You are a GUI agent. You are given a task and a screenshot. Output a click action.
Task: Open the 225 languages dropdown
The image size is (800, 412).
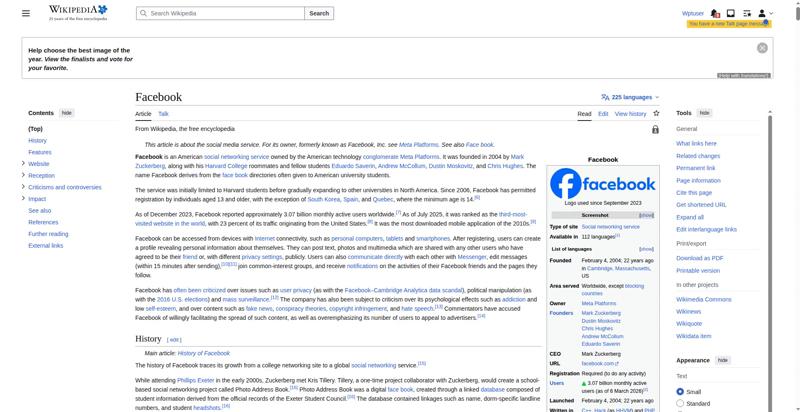630,98
